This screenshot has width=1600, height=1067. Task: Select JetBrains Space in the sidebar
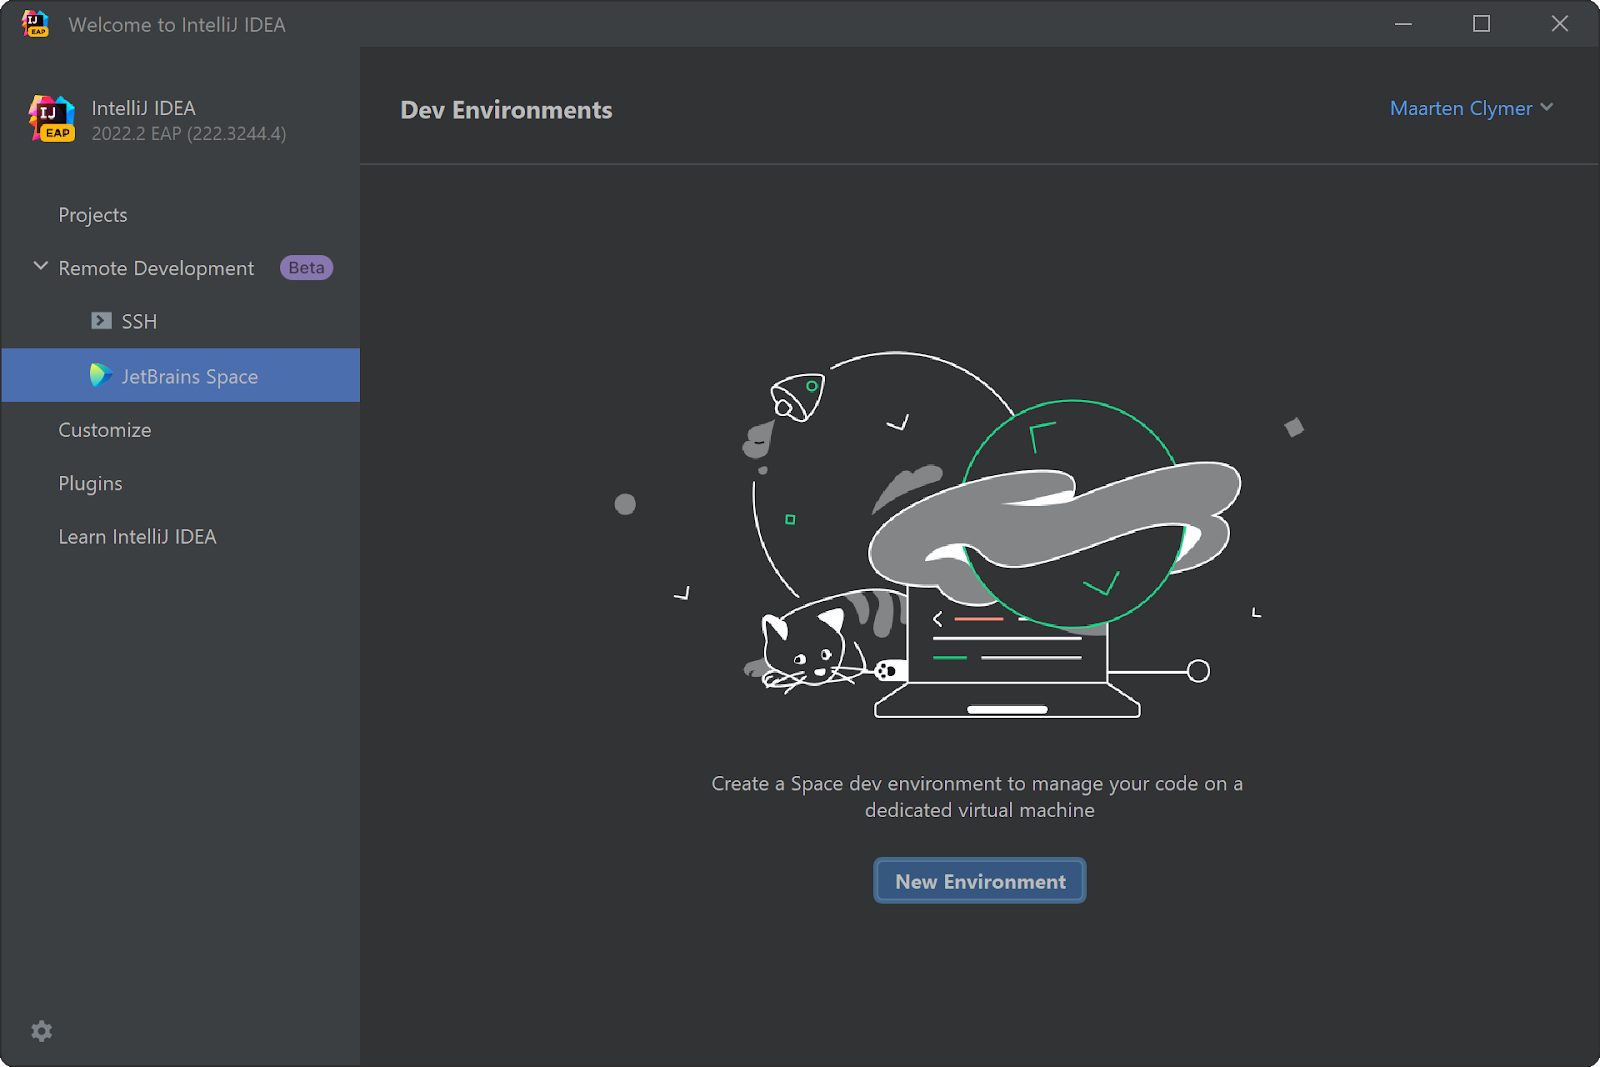pos(180,375)
